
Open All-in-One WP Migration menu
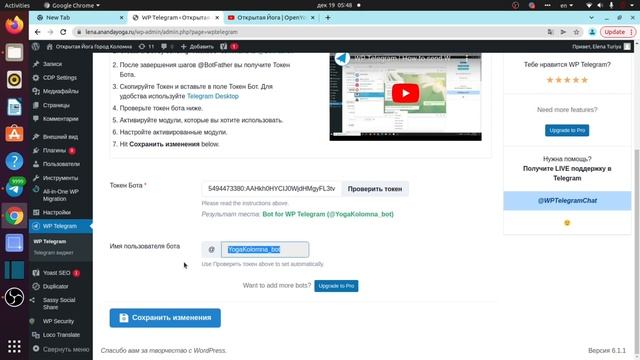pos(61,195)
